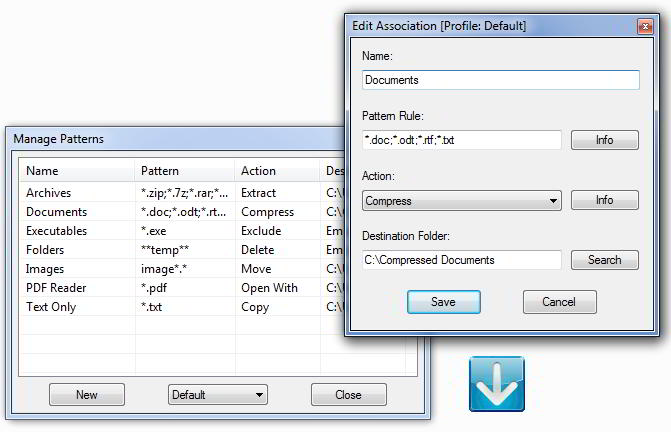Edit the Destination Folder path field

pos(461,260)
